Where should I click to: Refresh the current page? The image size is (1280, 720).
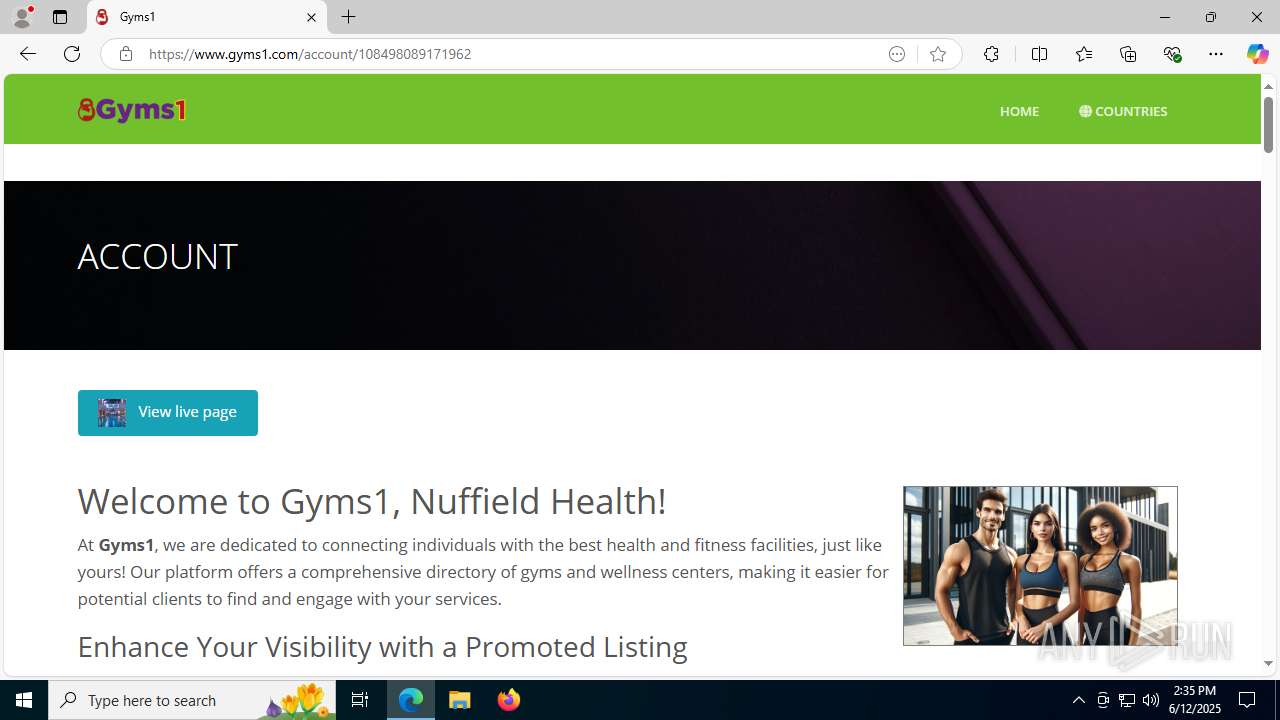[72, 54]
